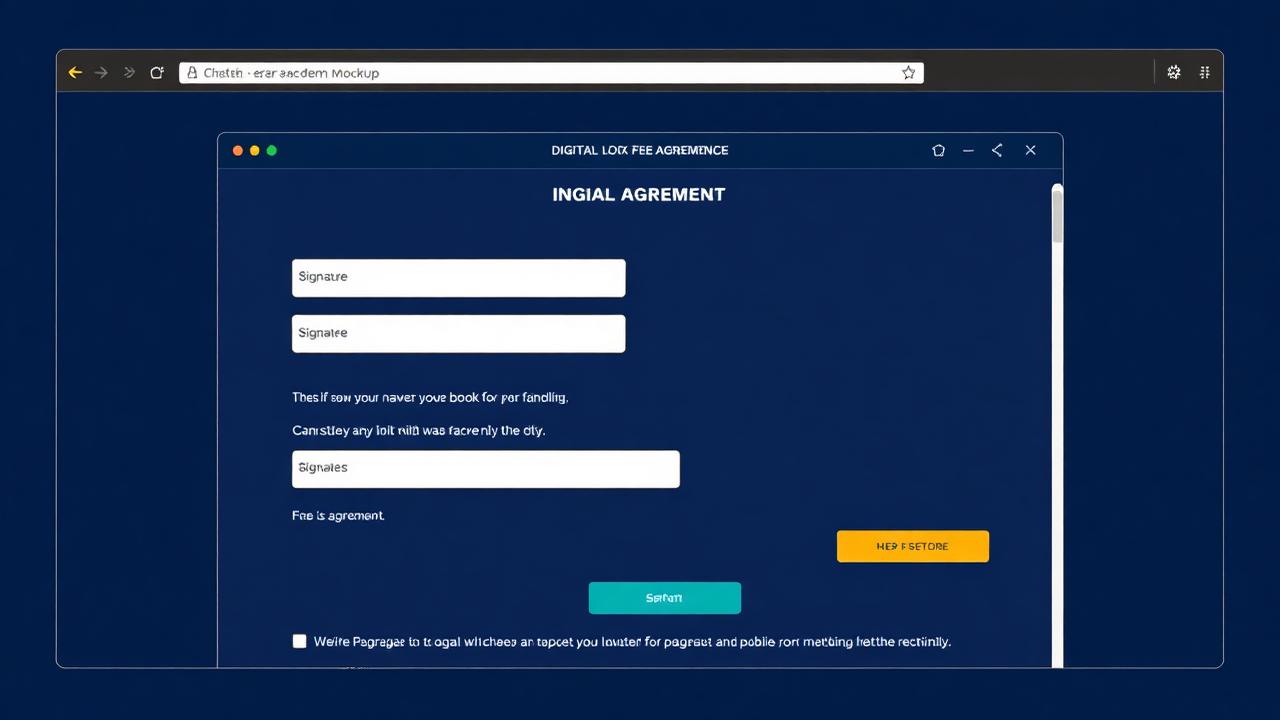1280x720 pixels.
Task: Tick the agreement checkbox at bottom
Action: (299, 641)
